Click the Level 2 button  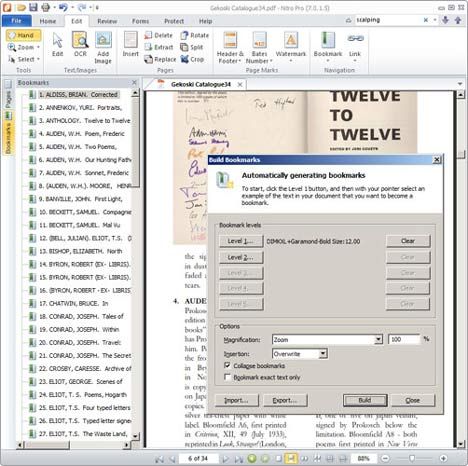coord(241,257)
